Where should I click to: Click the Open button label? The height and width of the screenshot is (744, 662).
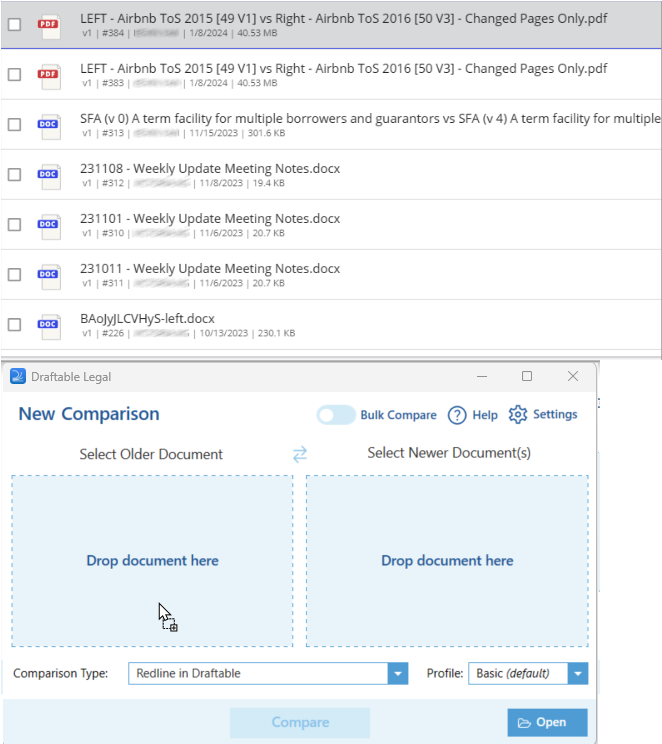pos(551,722)
